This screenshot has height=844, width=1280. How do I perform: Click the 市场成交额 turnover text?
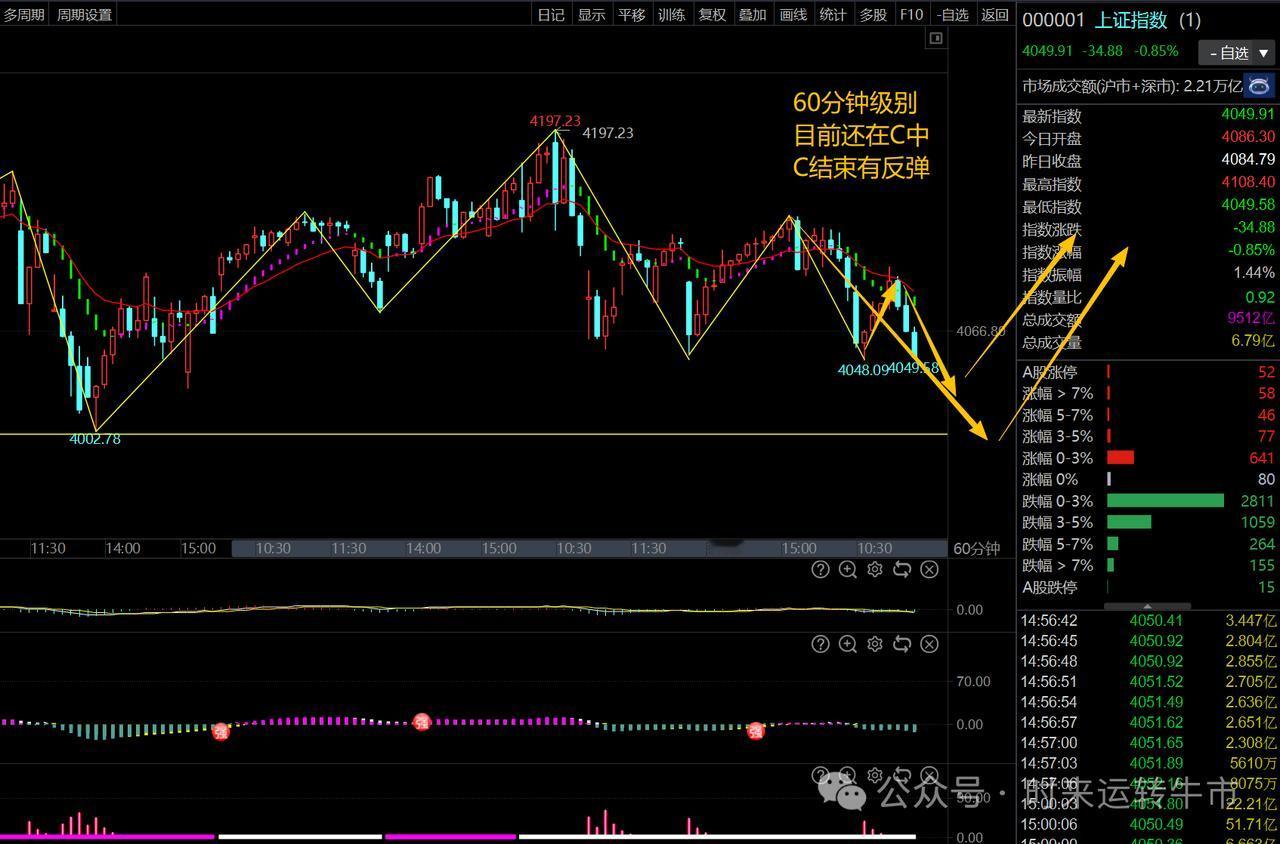click(1131, 86)
